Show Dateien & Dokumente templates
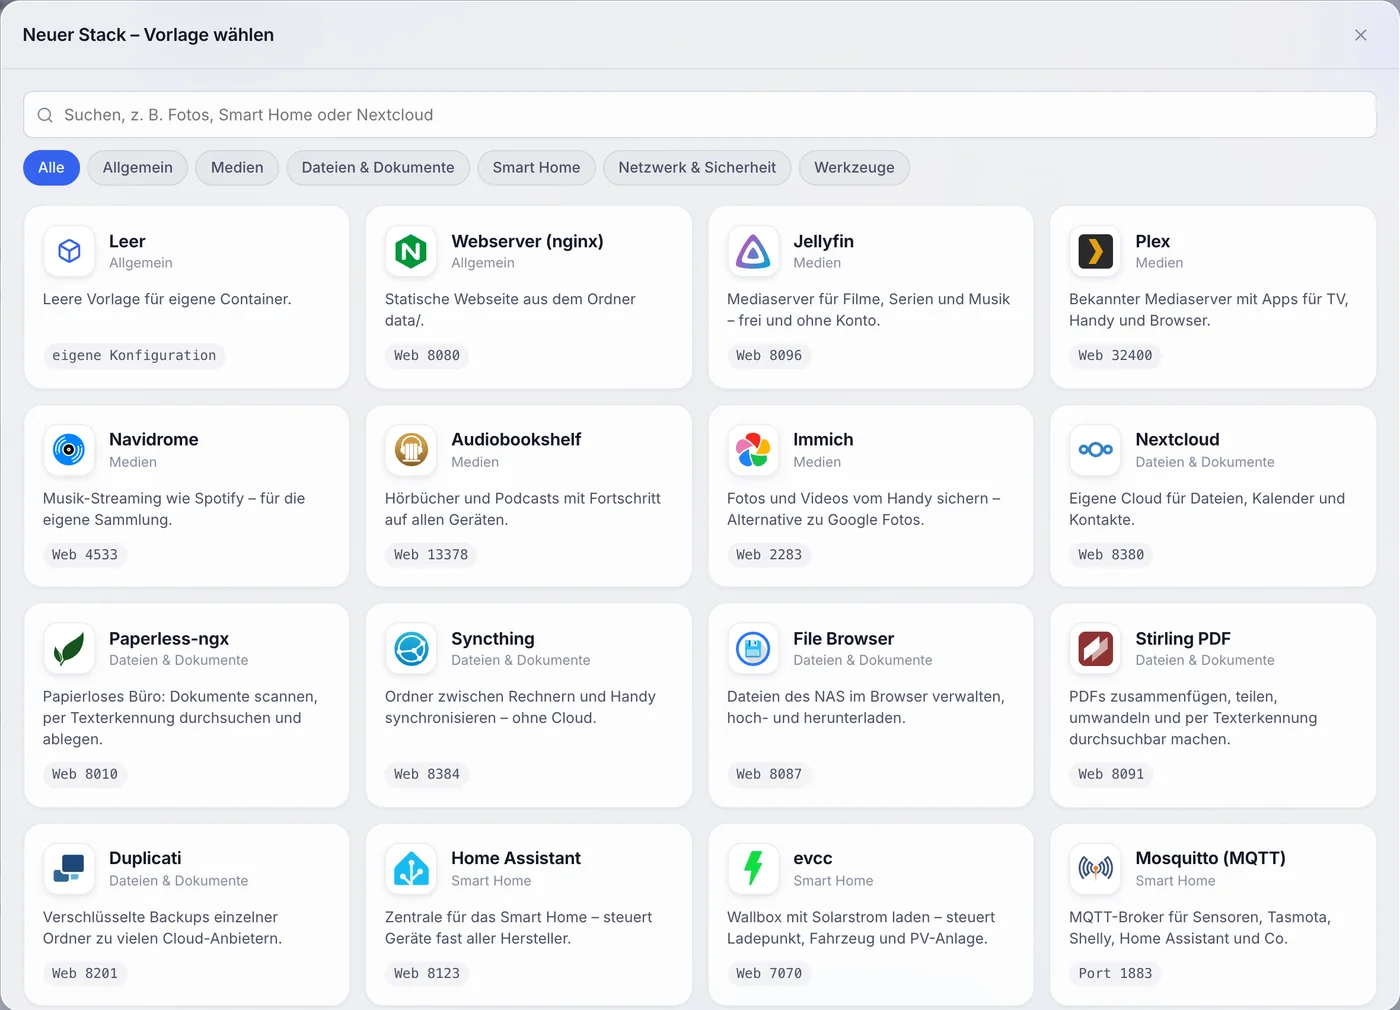The height and width of the screenshot is (1010, 1400). (378, 168)
